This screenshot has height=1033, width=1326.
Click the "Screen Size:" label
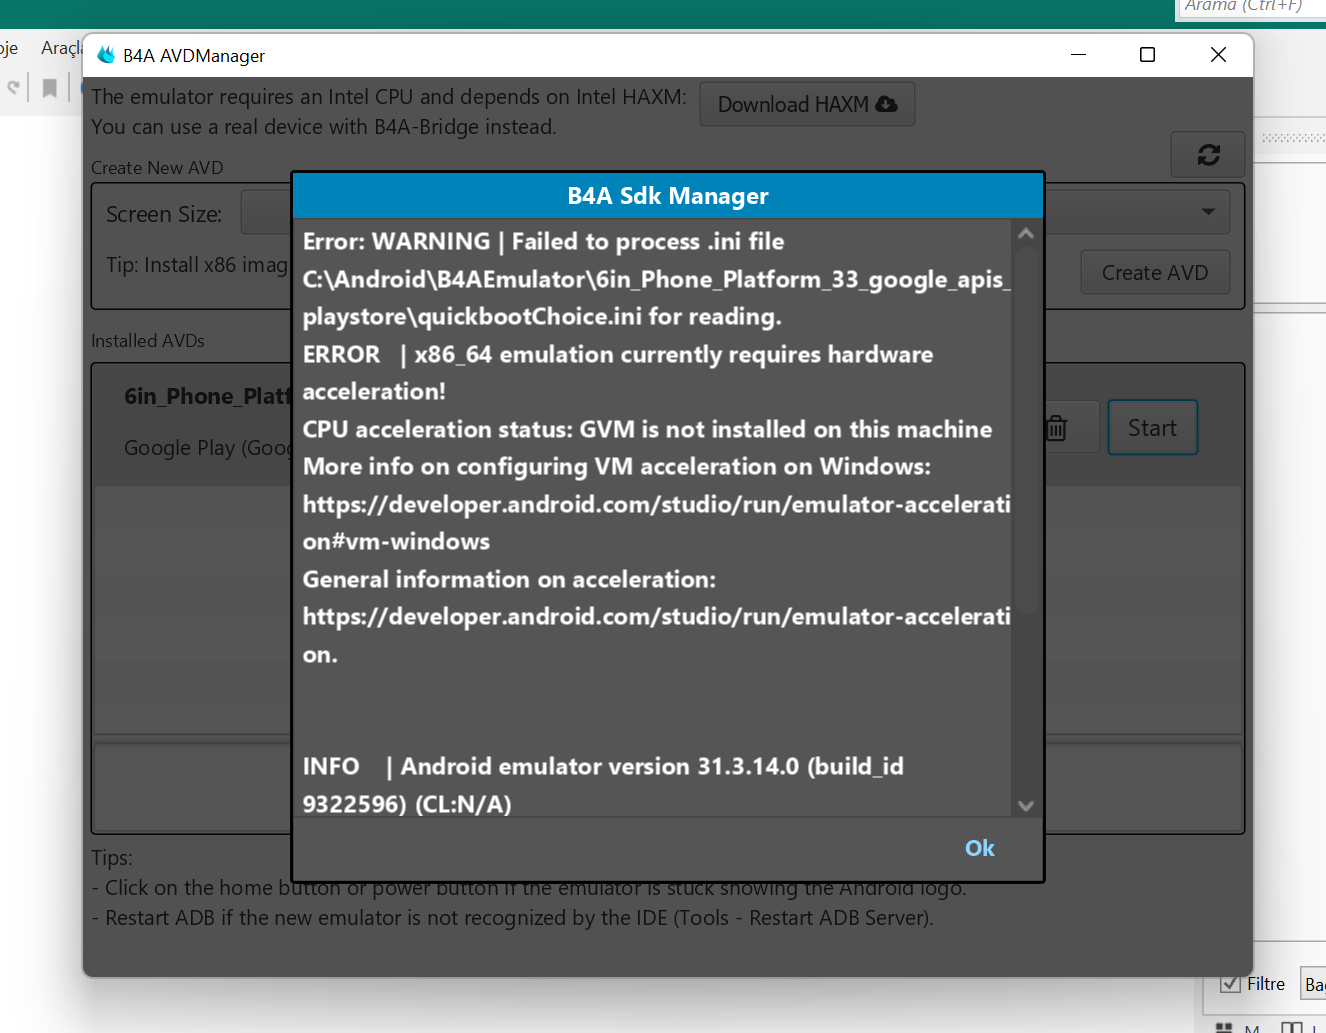pos(164,214)
